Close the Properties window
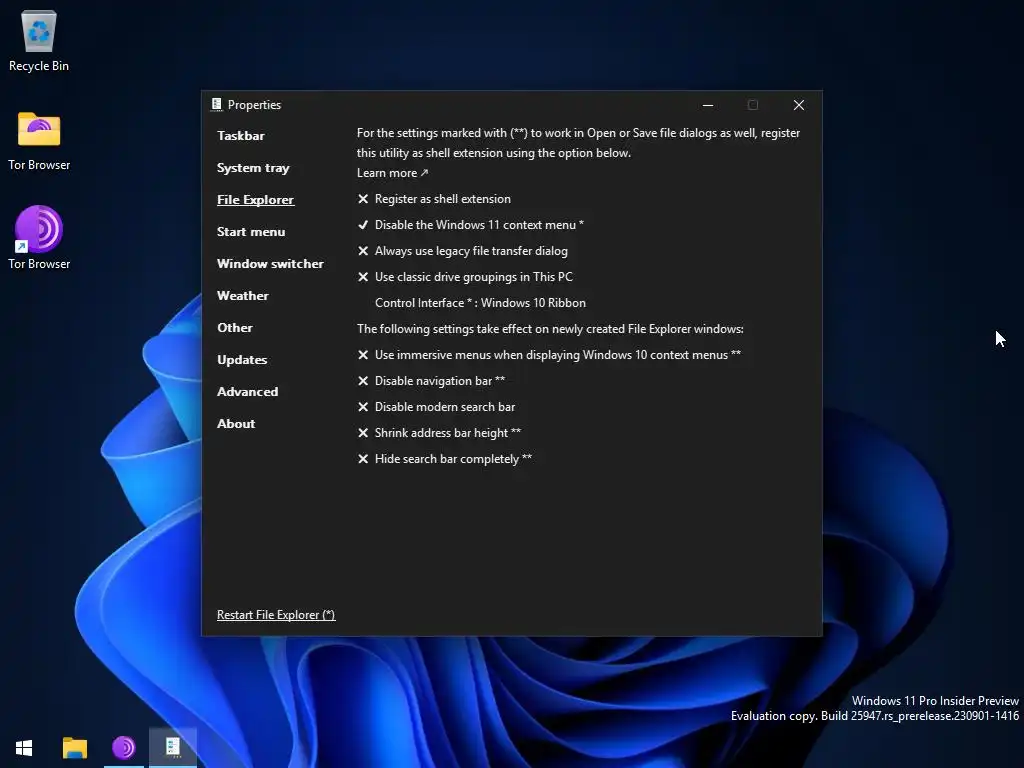The height and width of the screenshot is (768, 1024). pyautogui.click(x=799, y=104)
